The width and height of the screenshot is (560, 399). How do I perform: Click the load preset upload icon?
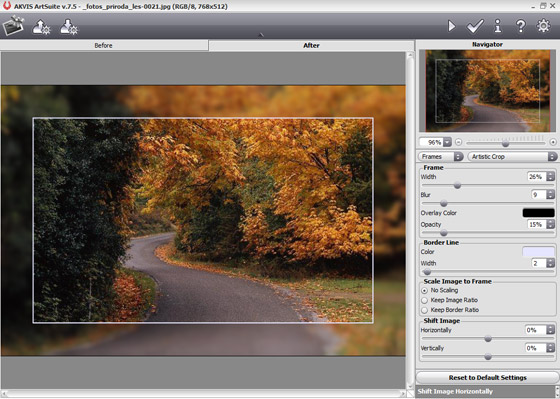coord(41,27)
